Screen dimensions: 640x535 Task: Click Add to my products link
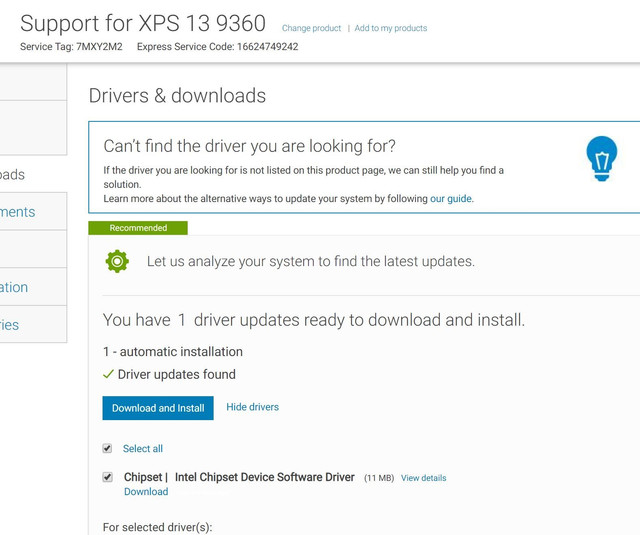coord(391,28)
